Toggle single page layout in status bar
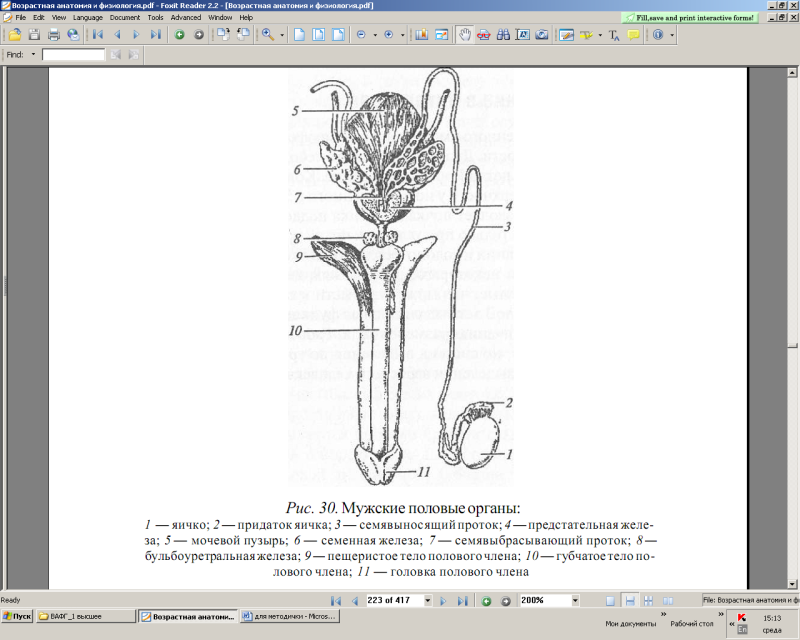 610,600
